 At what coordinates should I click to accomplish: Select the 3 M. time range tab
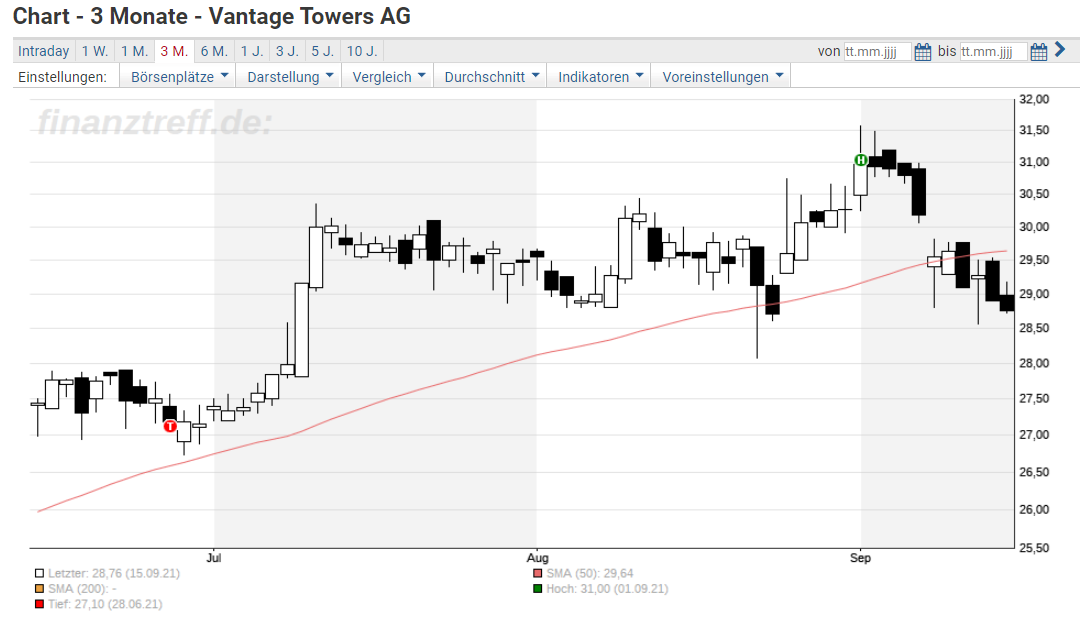point(174,51)
